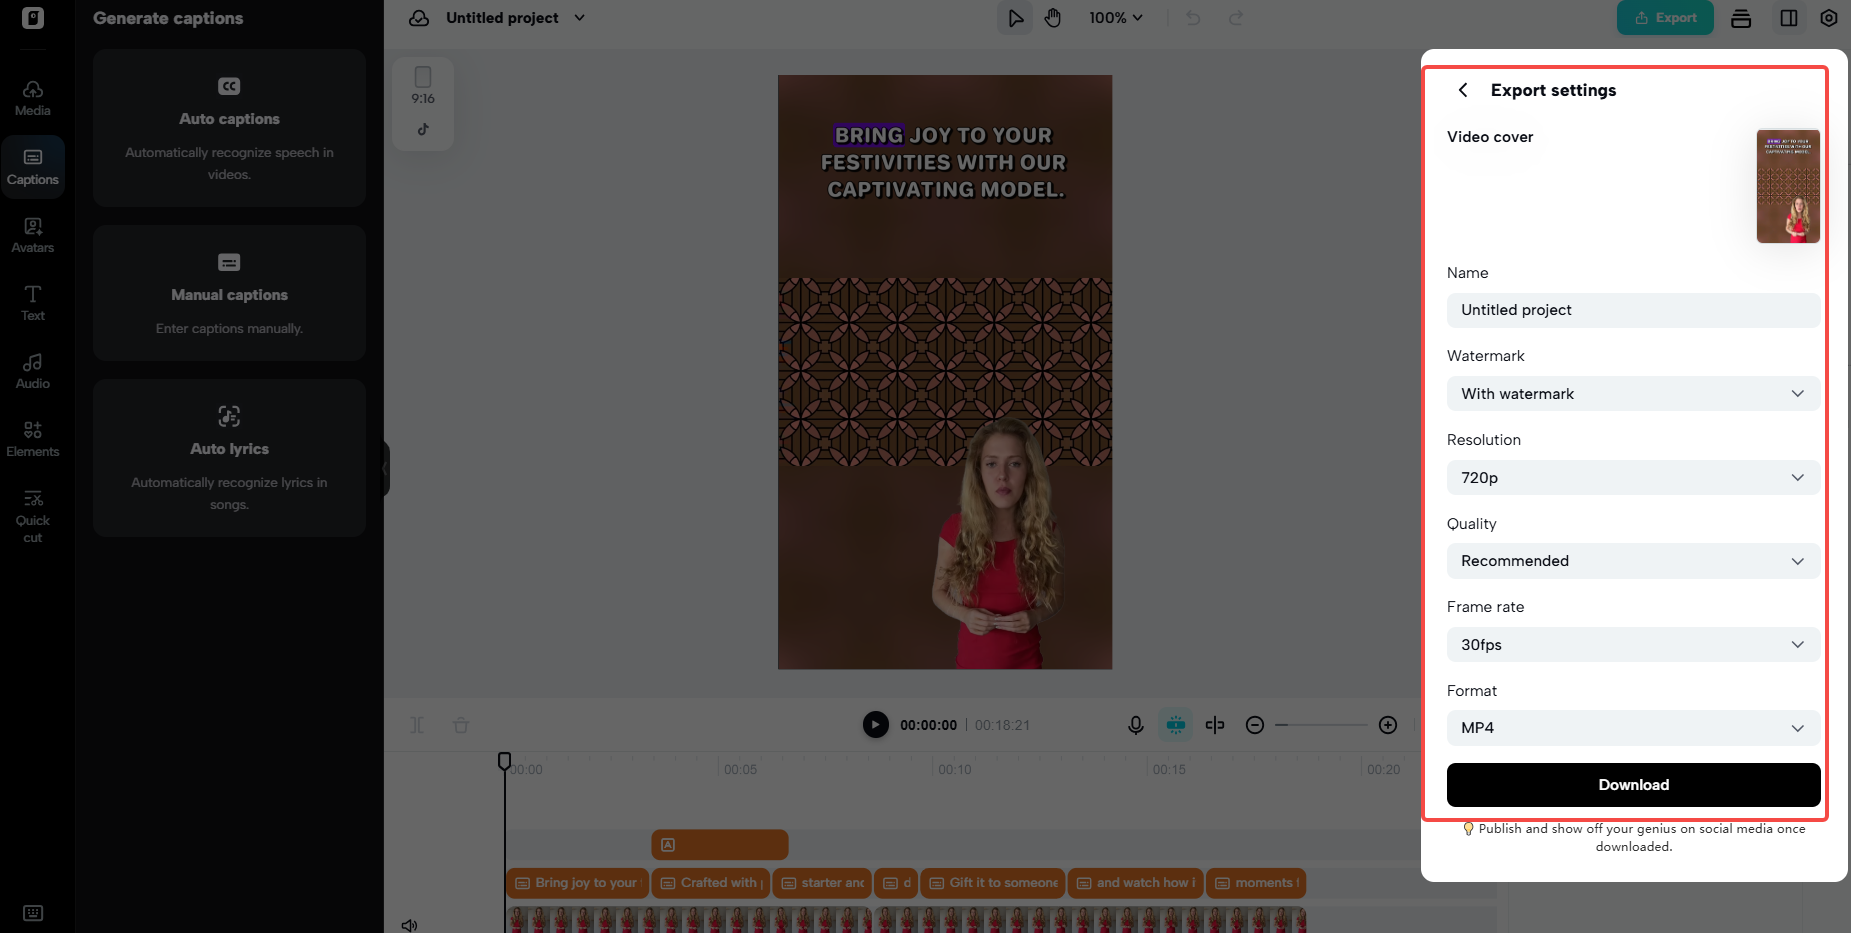1851x933 pixels.
Task: Activate the Hand tool in the toolbar
Action: pos(1053,17)
